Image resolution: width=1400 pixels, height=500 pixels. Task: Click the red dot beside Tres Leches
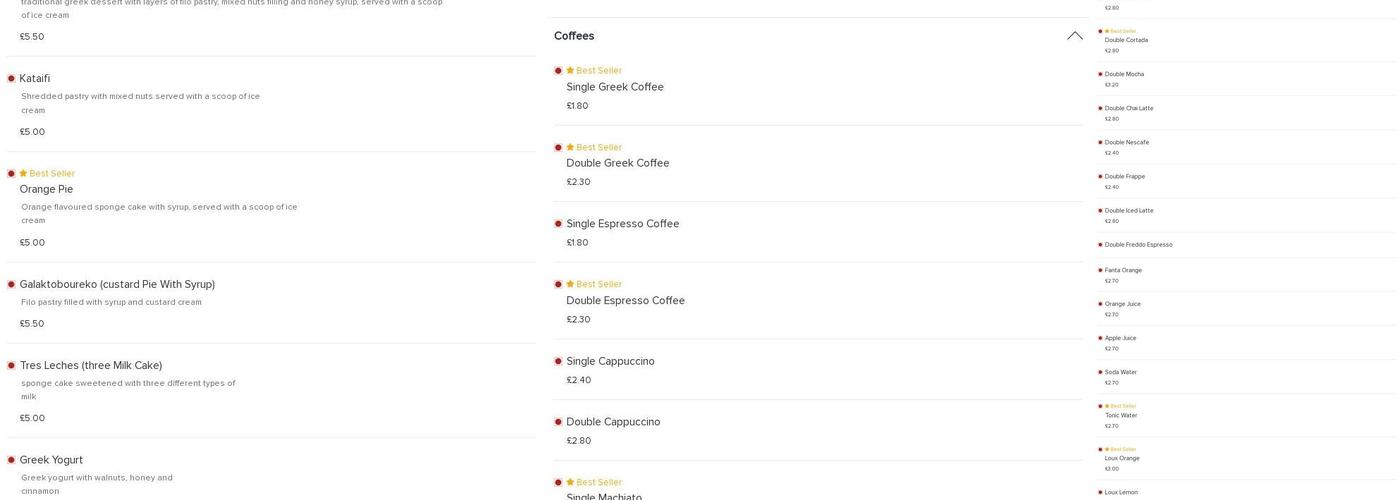[11, 366]
